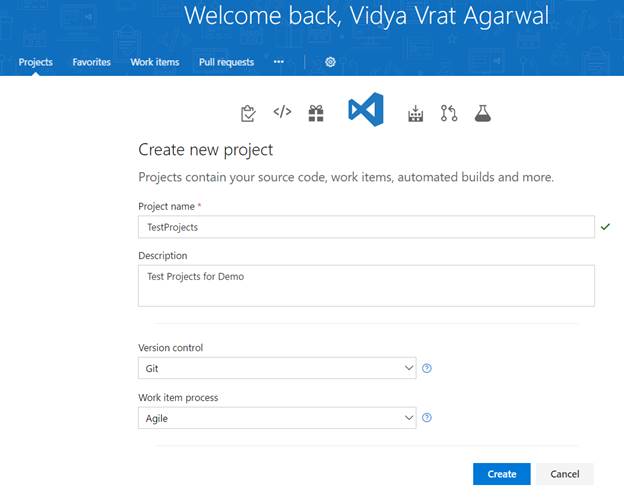The height and width of the screenshot is (503, 624).
Task: Go to the Work items tab
Action: [x=155, y=62]
